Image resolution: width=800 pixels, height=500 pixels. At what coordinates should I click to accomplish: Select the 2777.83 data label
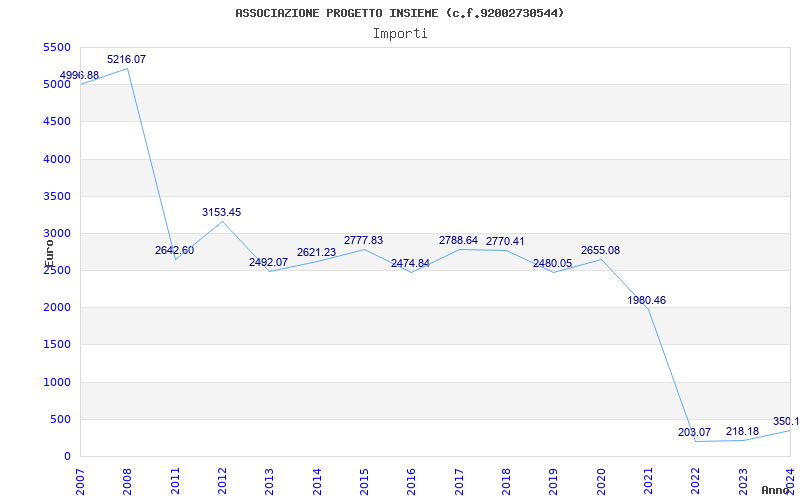[x=363, y=241]
